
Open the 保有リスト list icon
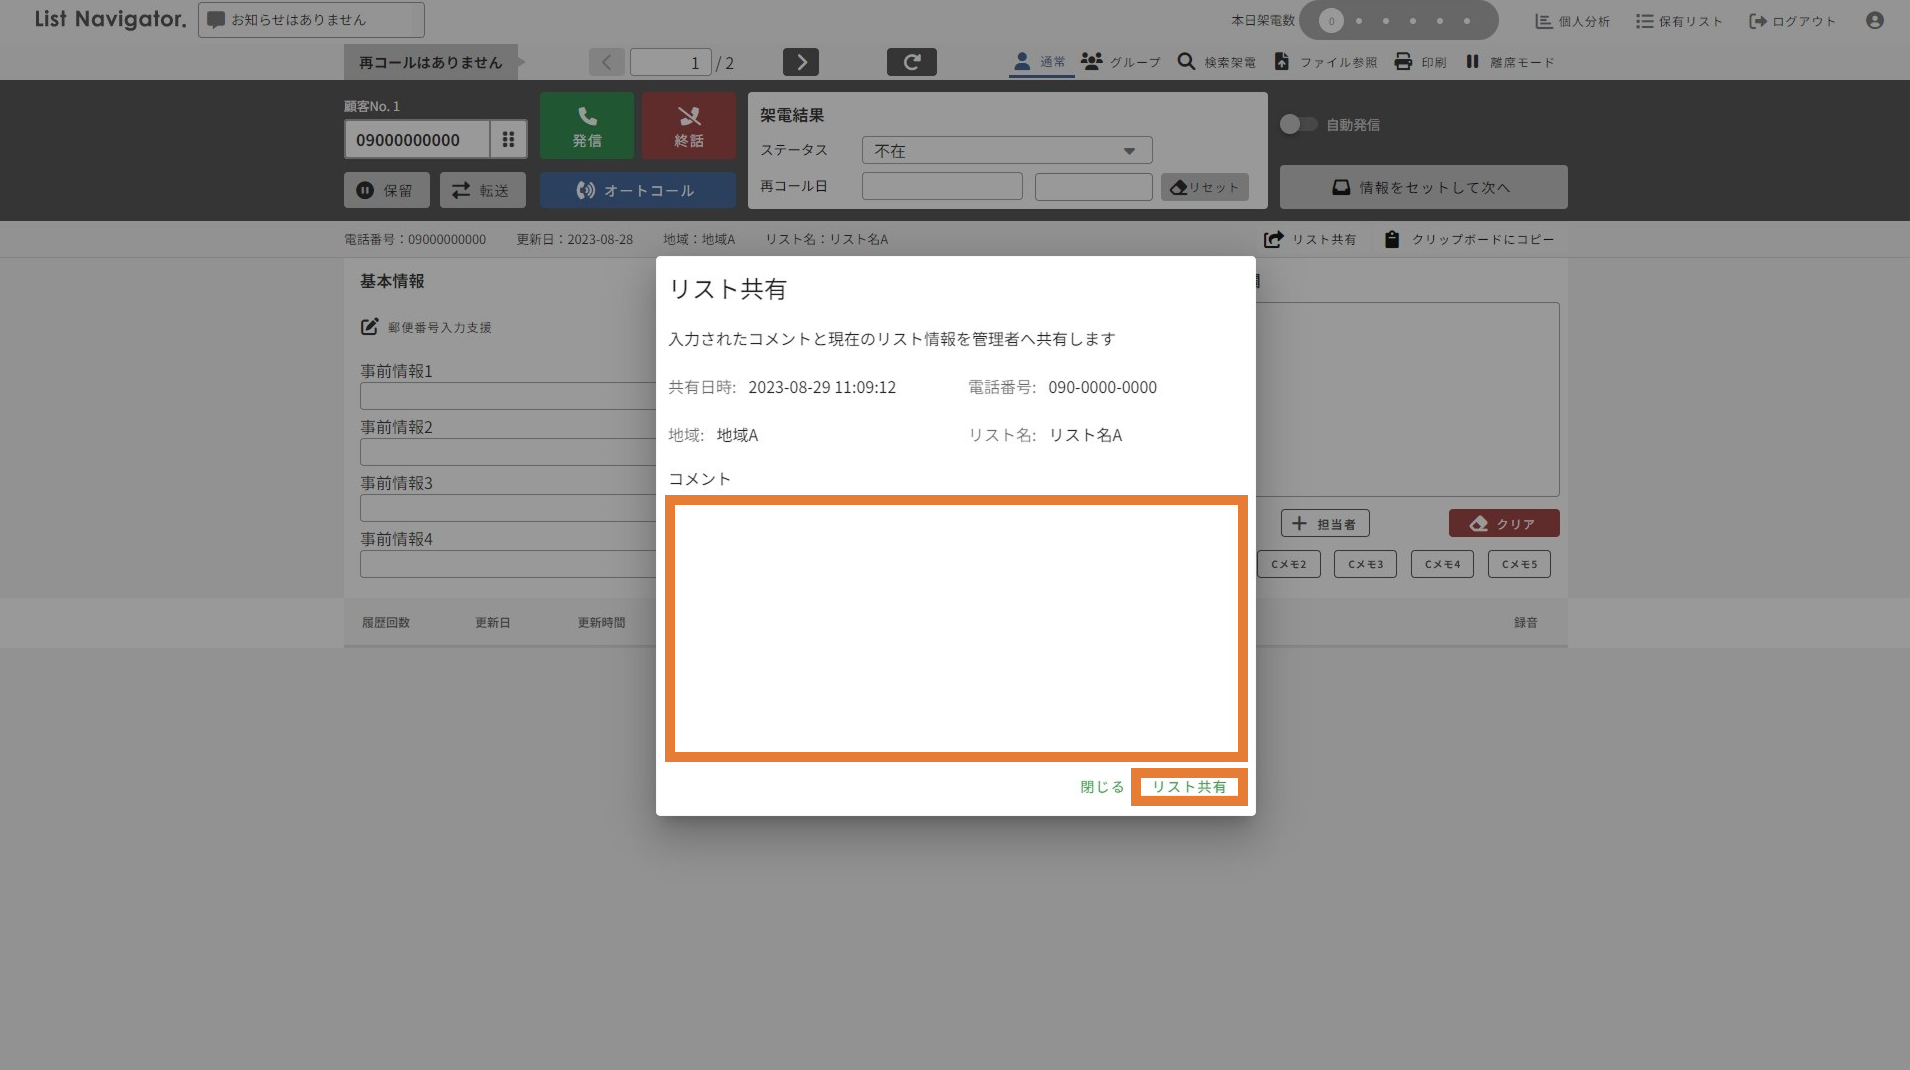click(x=1678, y=20)
